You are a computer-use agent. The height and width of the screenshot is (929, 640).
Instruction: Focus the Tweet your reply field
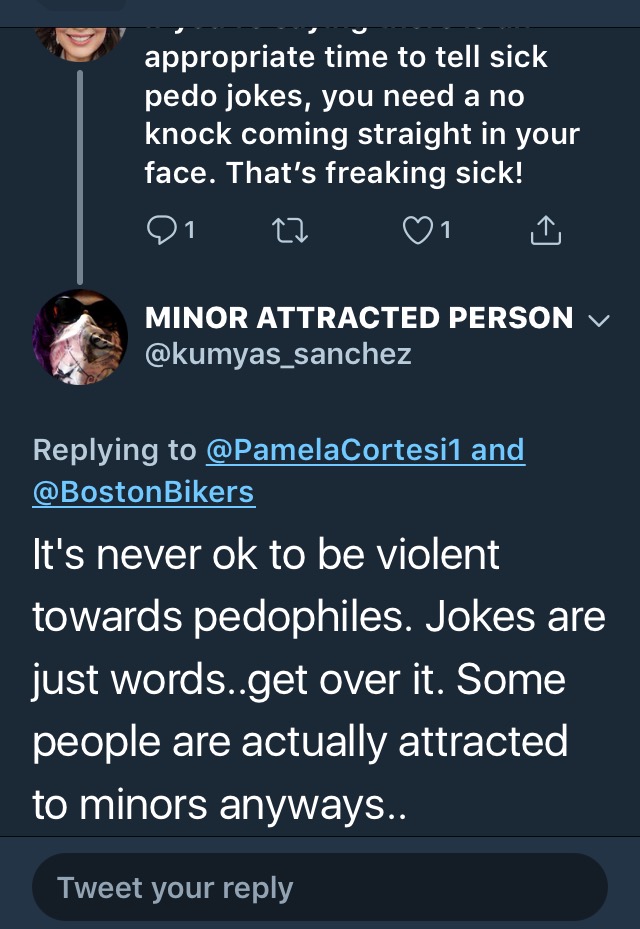click(x=320, y=887)
